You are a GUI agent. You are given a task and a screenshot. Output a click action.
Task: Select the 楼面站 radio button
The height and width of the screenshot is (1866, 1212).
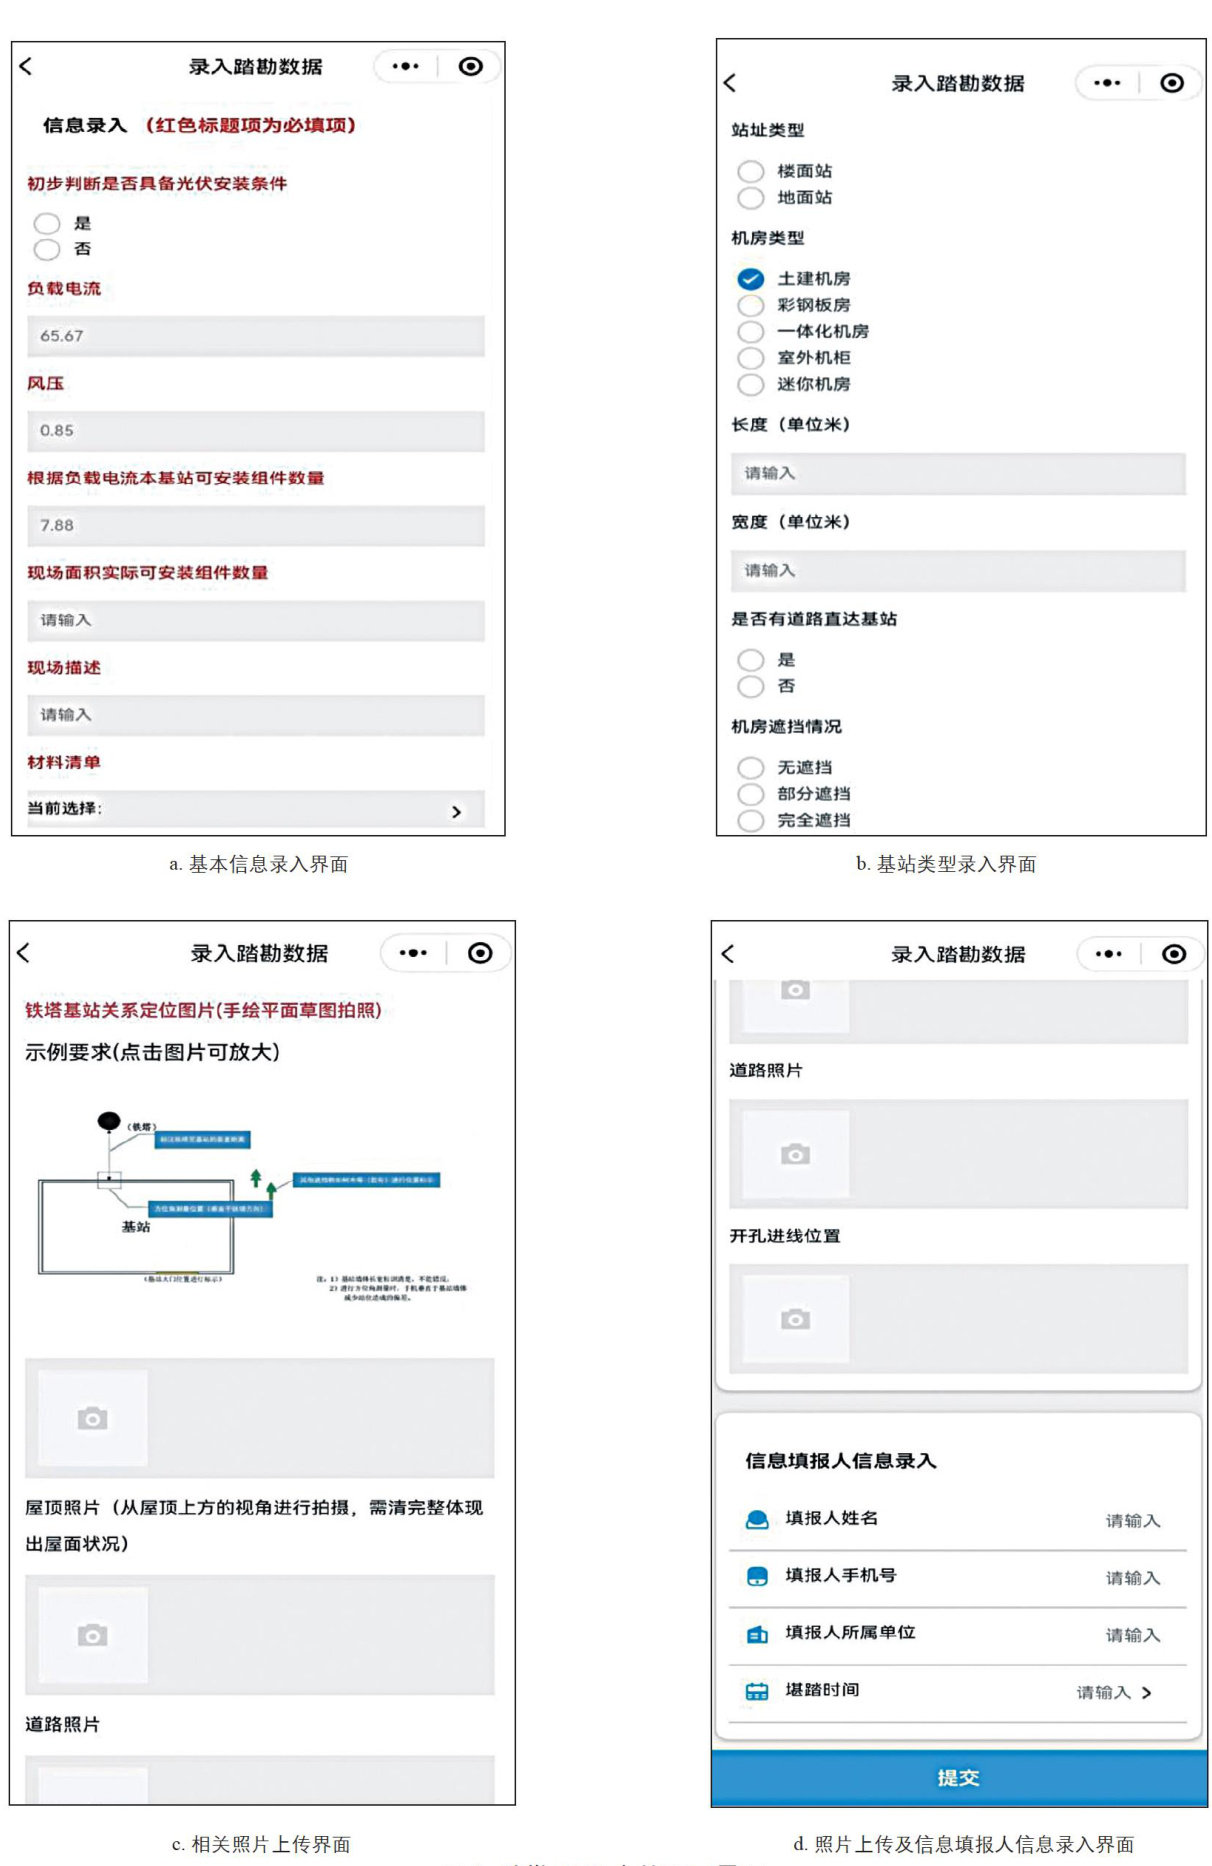750,172
